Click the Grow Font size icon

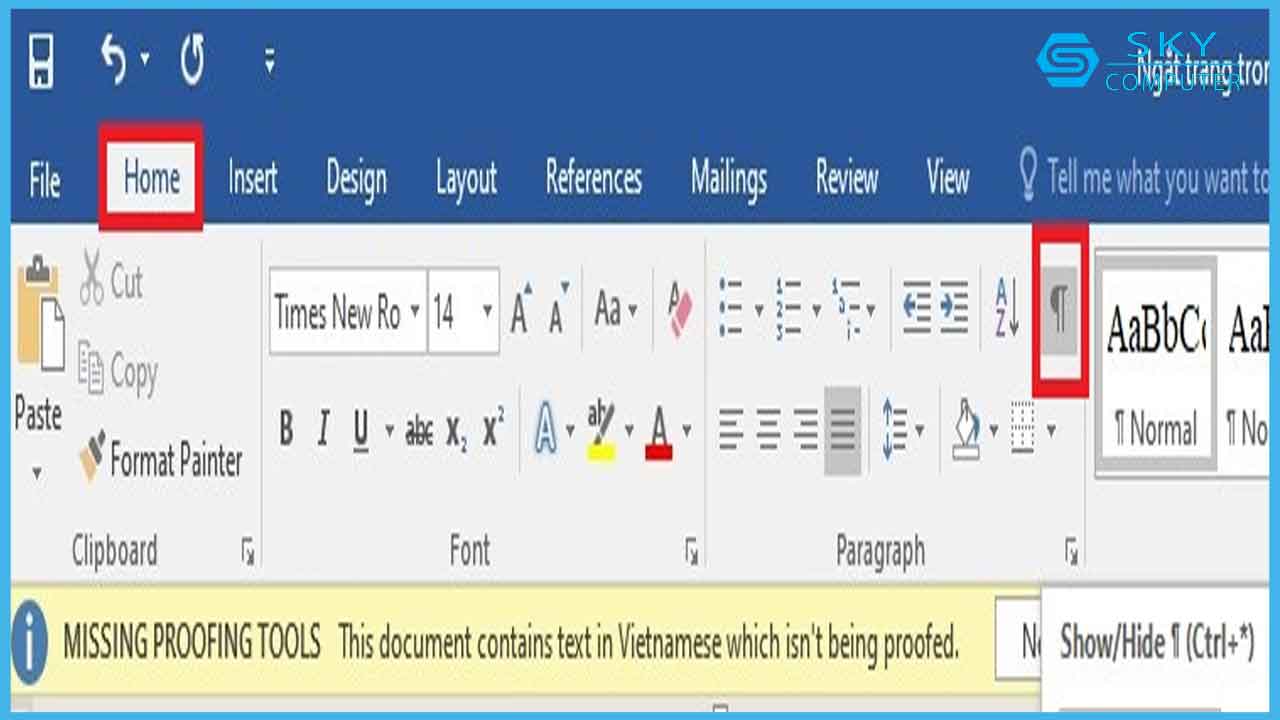click(x=521, y=311)
